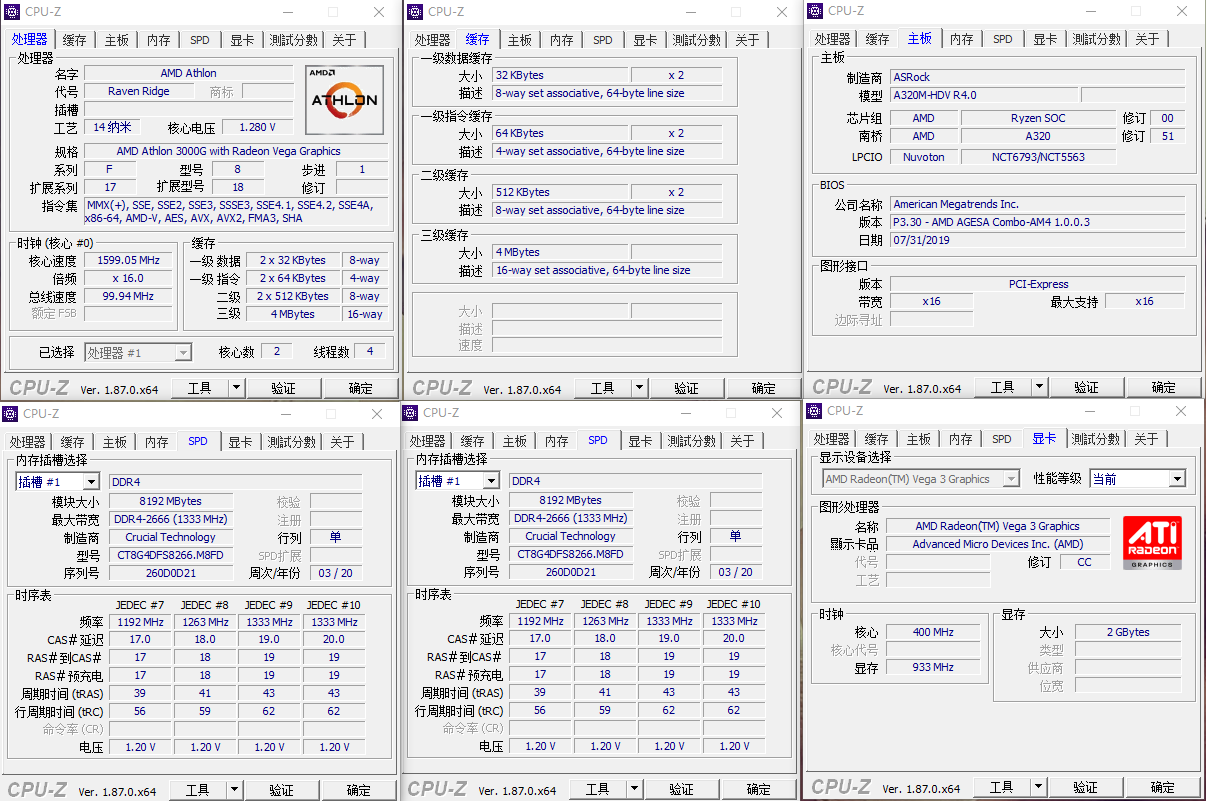This screenshot has height=801, width=1206.
Task: Close the CPU-Z mainboard window
Action: pyautogui.click(x=1180, y=11)
